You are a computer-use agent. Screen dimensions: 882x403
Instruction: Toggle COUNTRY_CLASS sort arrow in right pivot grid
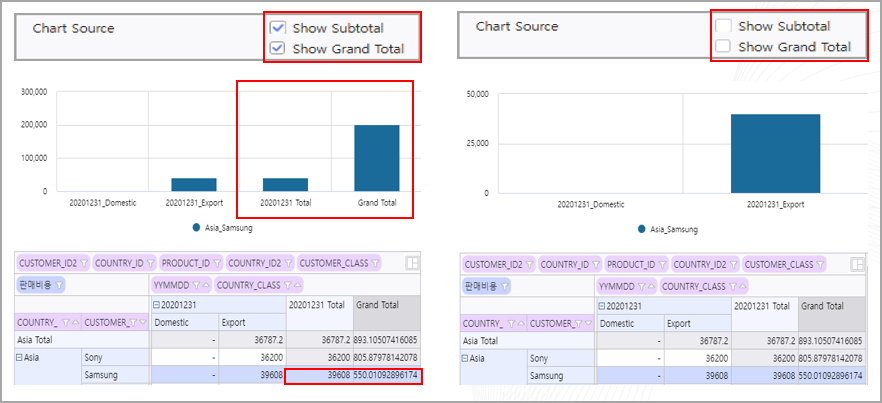[742, 286]
